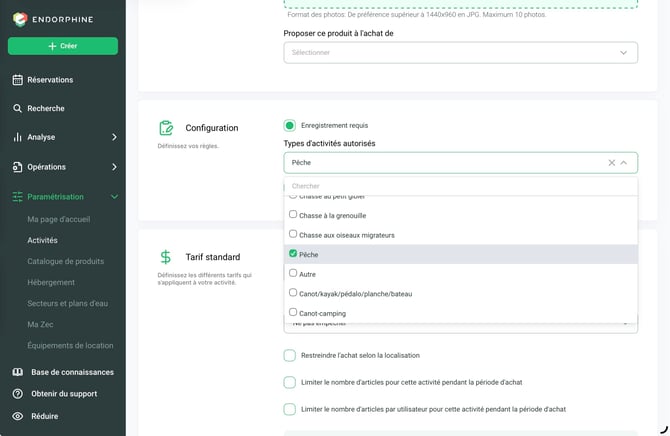Click the Obtenir du support help icon

click(x=18, y=394)
